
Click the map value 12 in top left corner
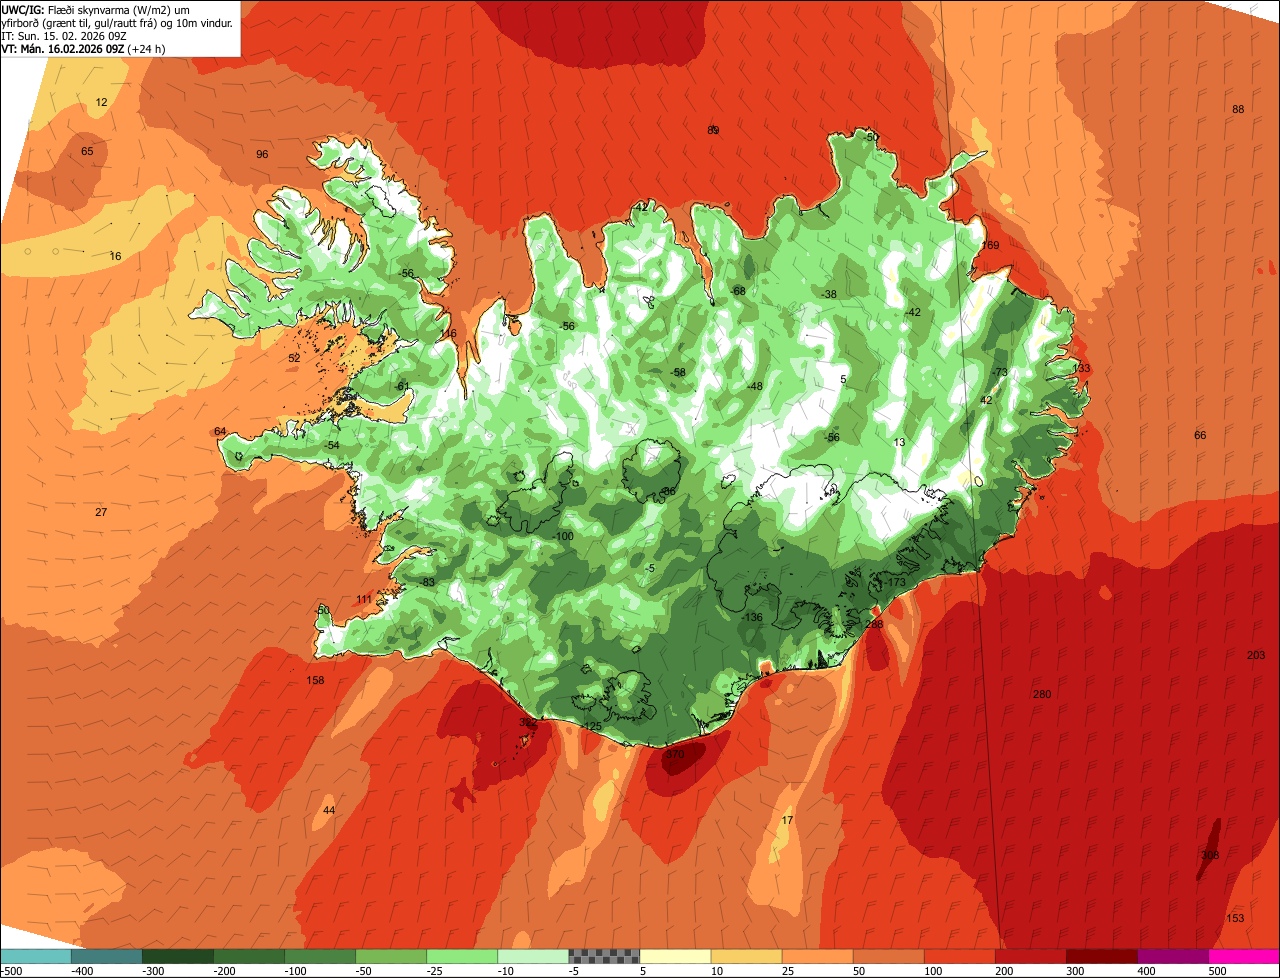pyautogui.click(x=101, y=102)
